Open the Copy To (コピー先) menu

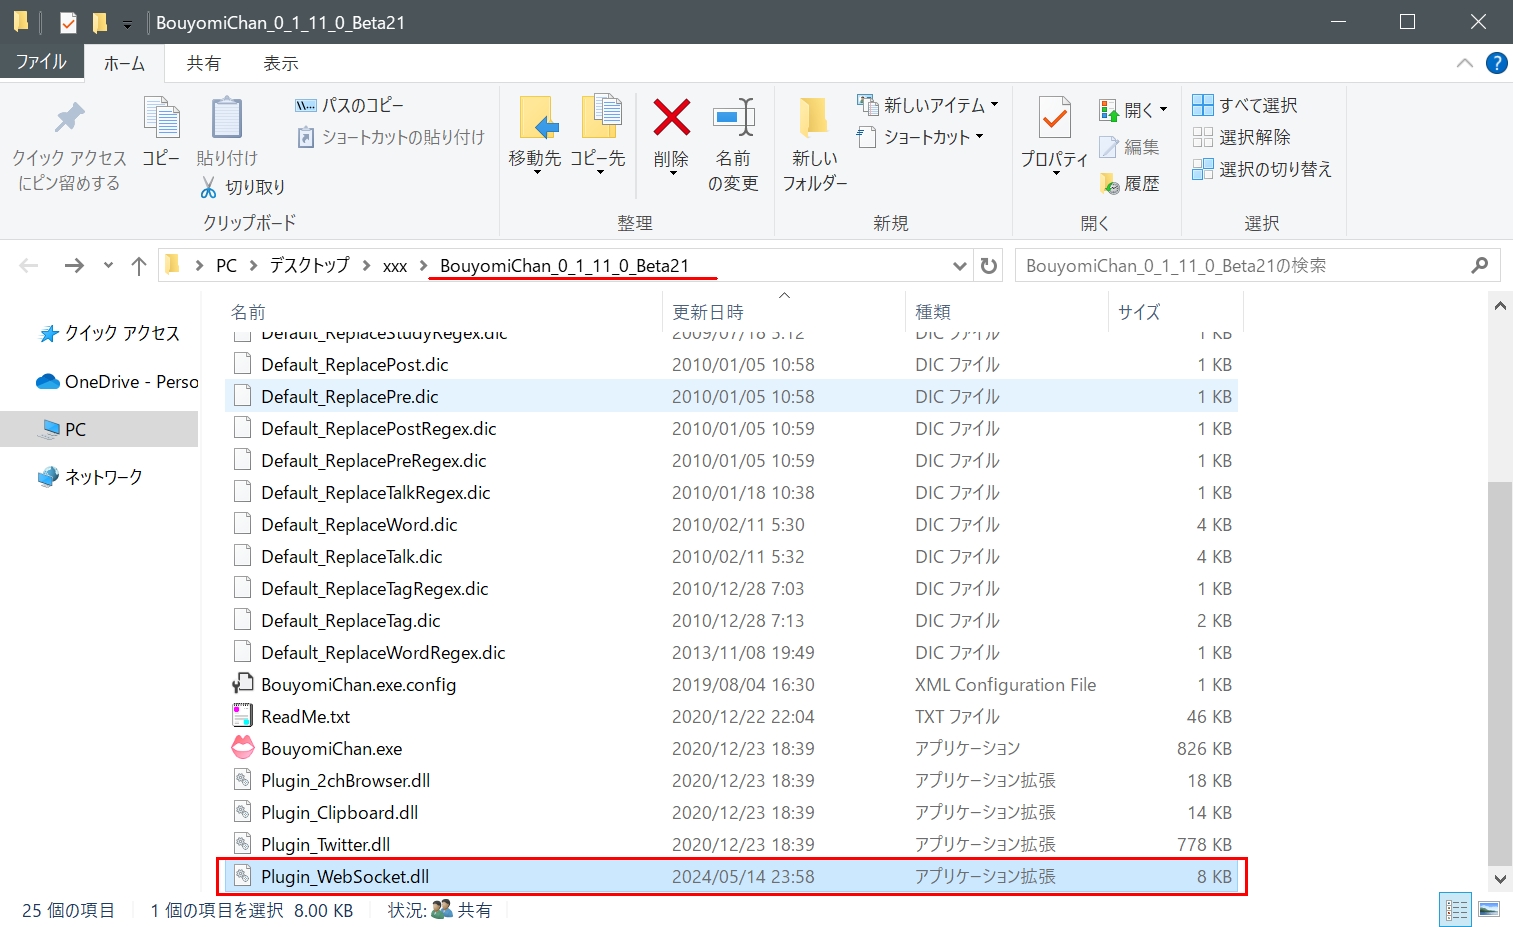click(599, 135)
